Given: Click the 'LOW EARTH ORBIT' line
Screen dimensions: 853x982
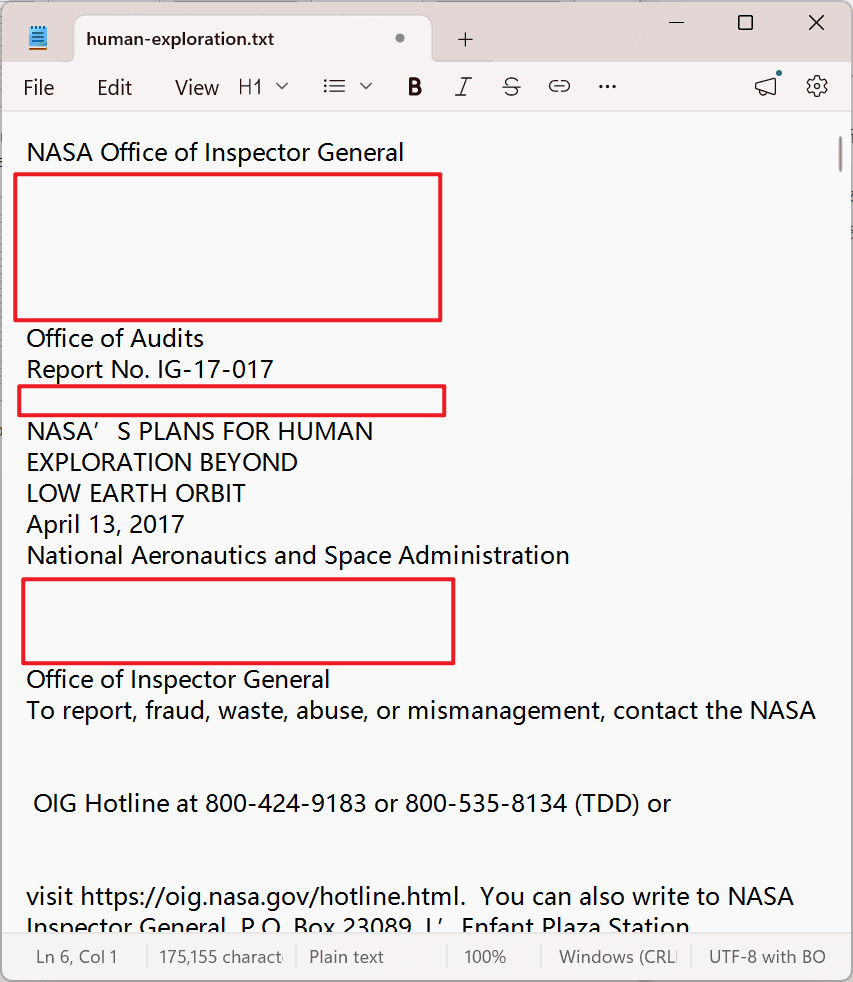Looking at the screenshot, I should point(135,494).
